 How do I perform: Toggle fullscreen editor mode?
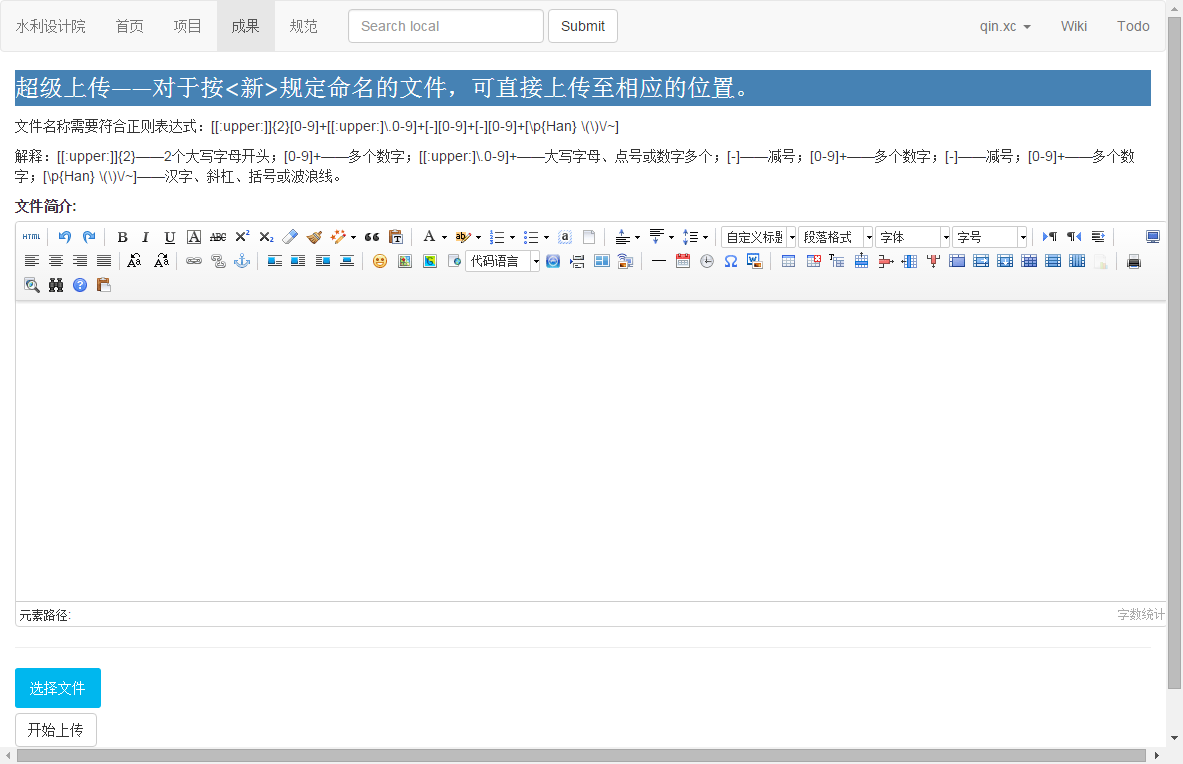click(x=1153, y=237)
